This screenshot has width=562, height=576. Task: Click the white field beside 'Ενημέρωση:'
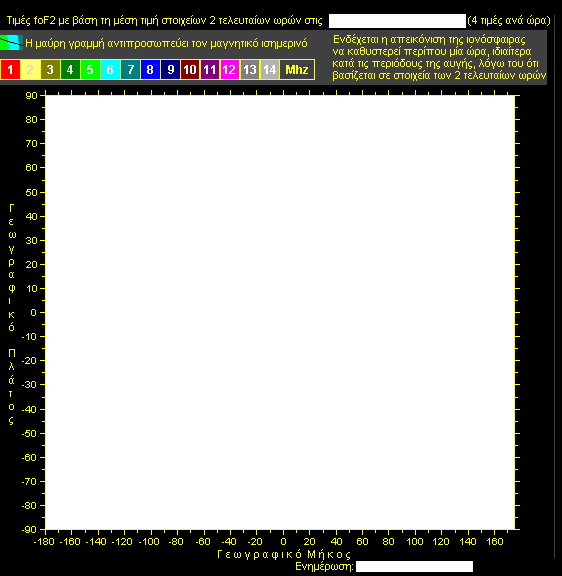coord(414,566)
